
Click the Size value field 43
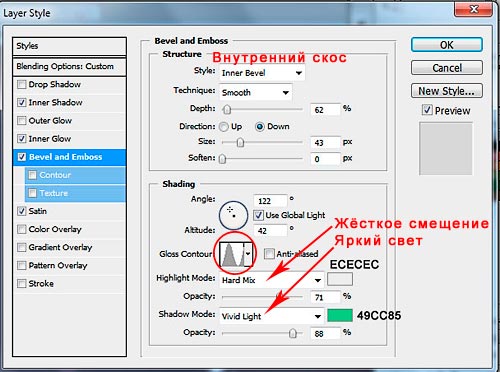tap(325, 143)
